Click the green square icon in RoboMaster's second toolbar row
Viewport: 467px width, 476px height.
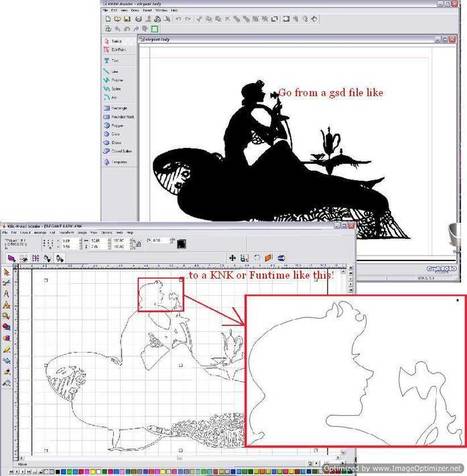pyautogui.click(x=154, y=29)
